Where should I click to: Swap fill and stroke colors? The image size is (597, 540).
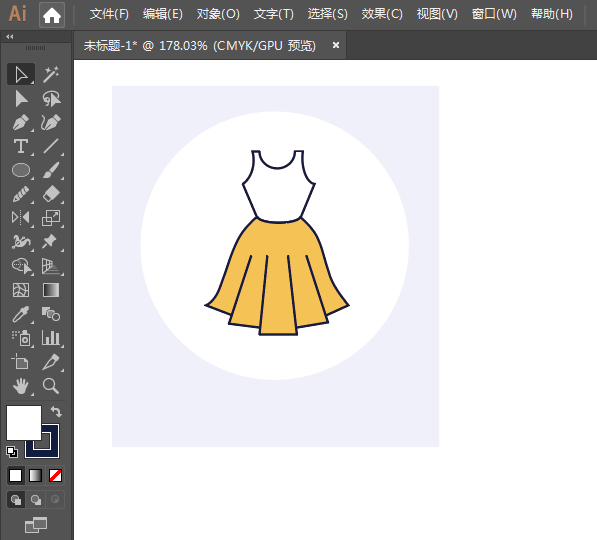pos(56,412)
